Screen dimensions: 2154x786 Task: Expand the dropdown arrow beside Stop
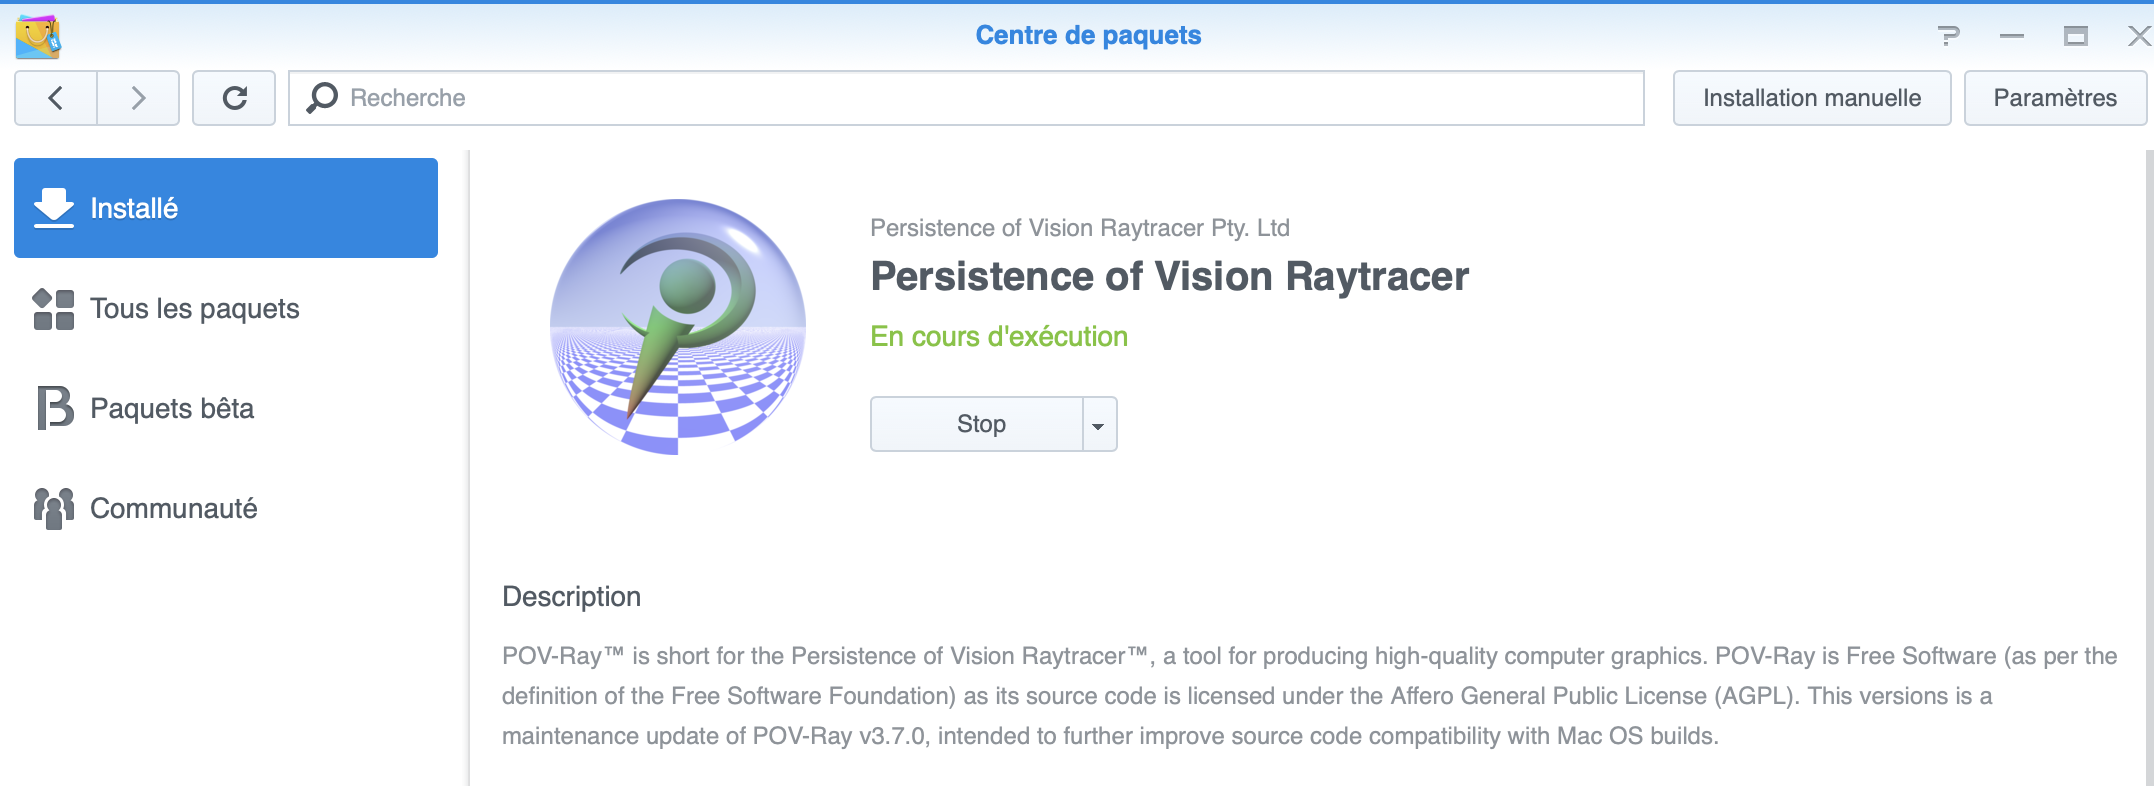[x=1098, y=425]
